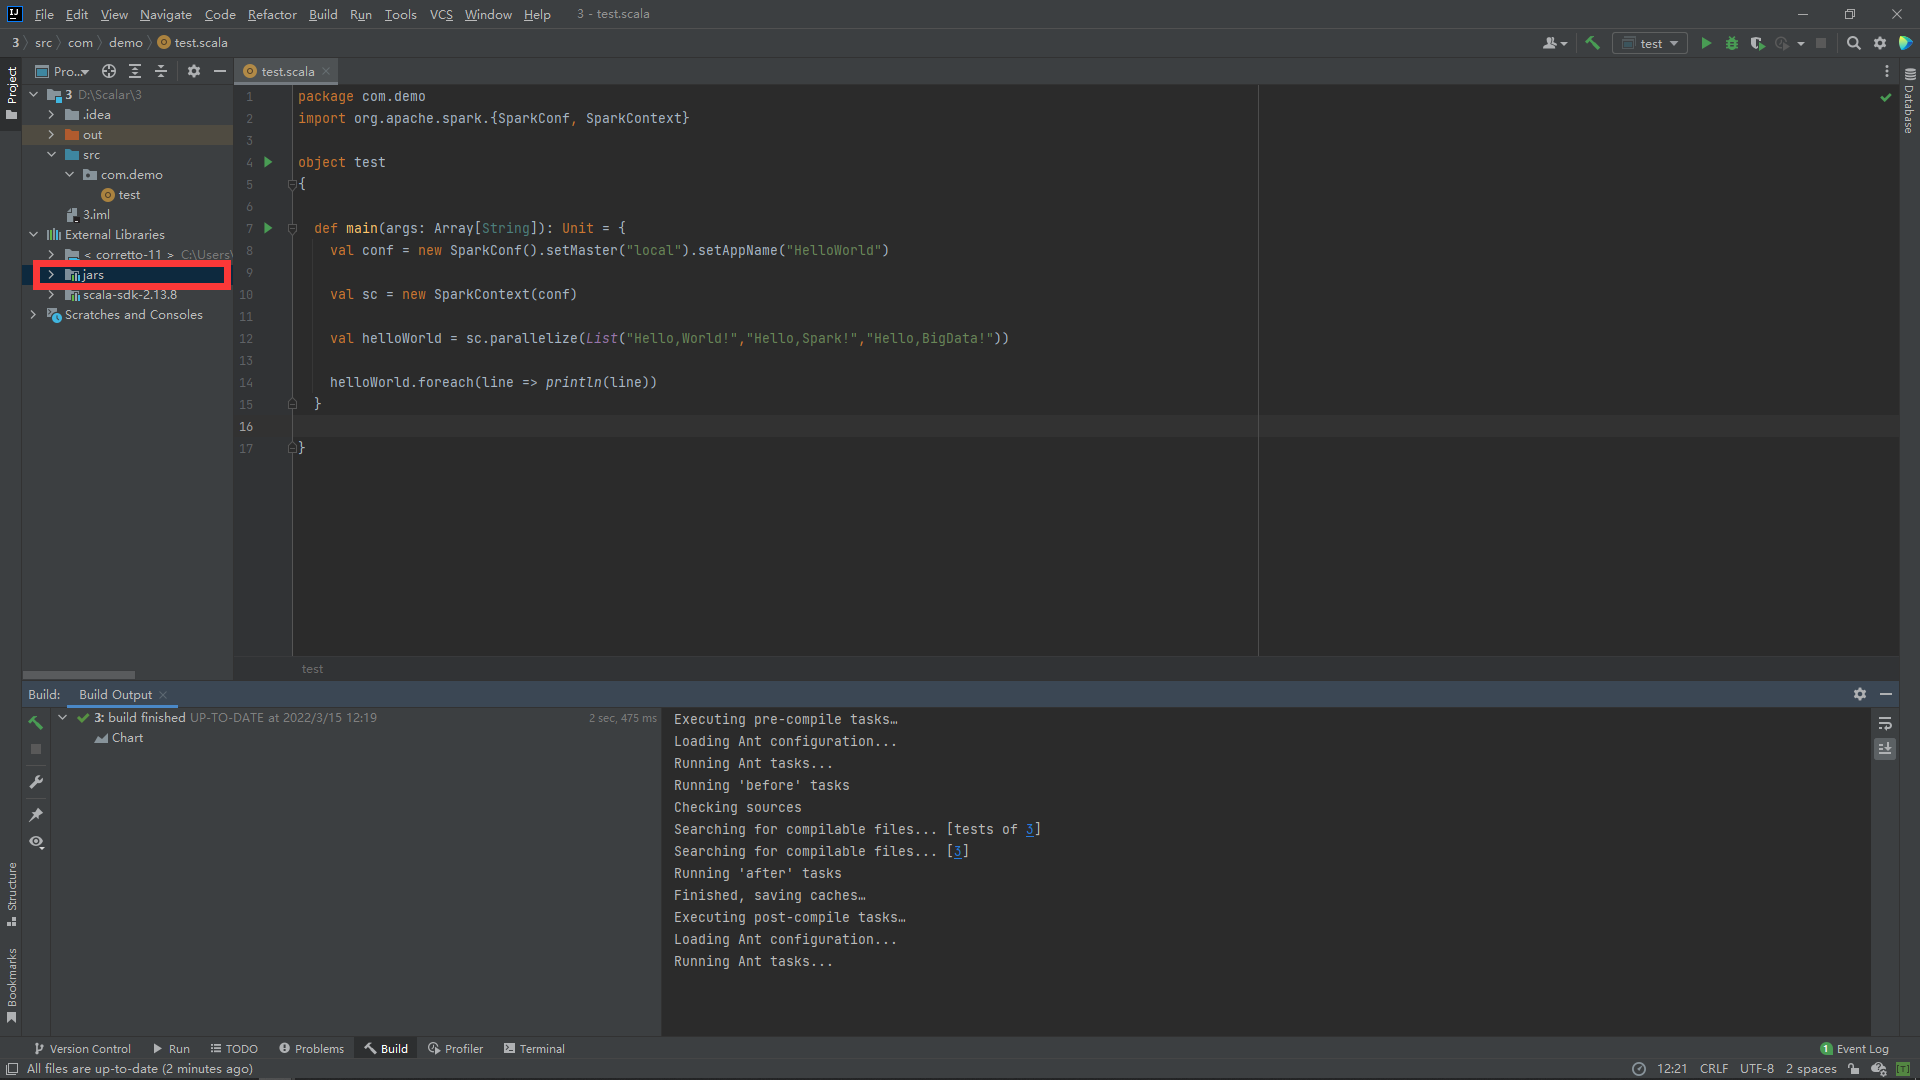1920x1080 pixels.
Task: Open Search Everywhere magnifier icon
Action: (x=1853, y=43)
